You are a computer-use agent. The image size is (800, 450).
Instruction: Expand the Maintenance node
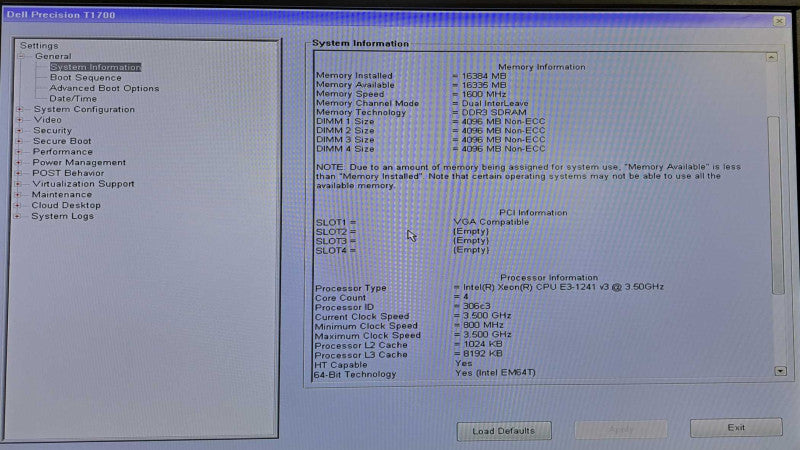18,195
